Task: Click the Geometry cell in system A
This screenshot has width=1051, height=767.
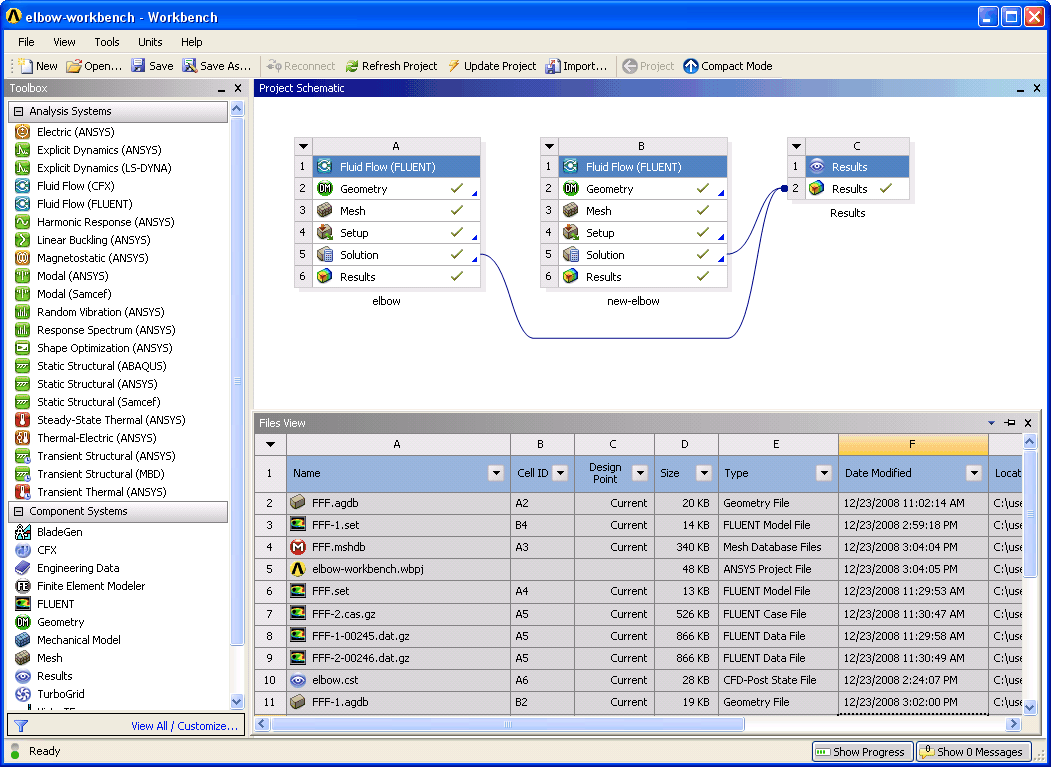Action: coord(396,189)
